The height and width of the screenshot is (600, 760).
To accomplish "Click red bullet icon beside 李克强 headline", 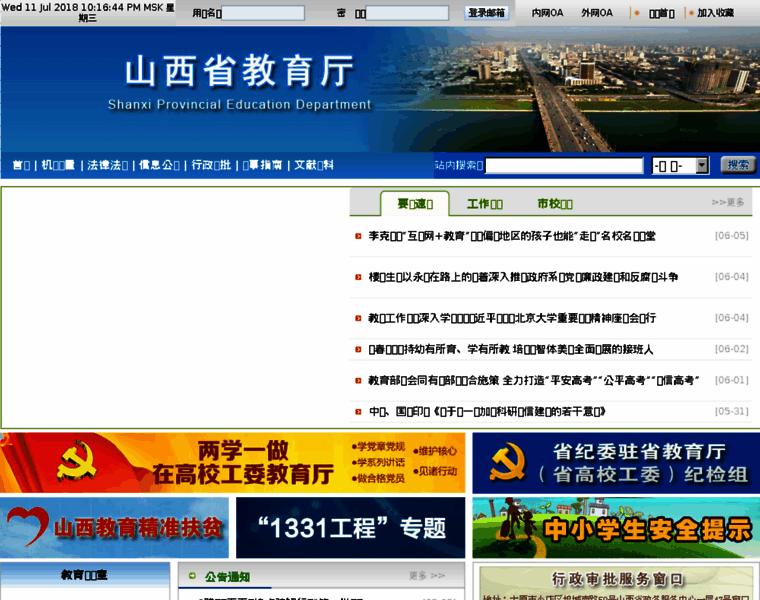I will coord(358,237).
